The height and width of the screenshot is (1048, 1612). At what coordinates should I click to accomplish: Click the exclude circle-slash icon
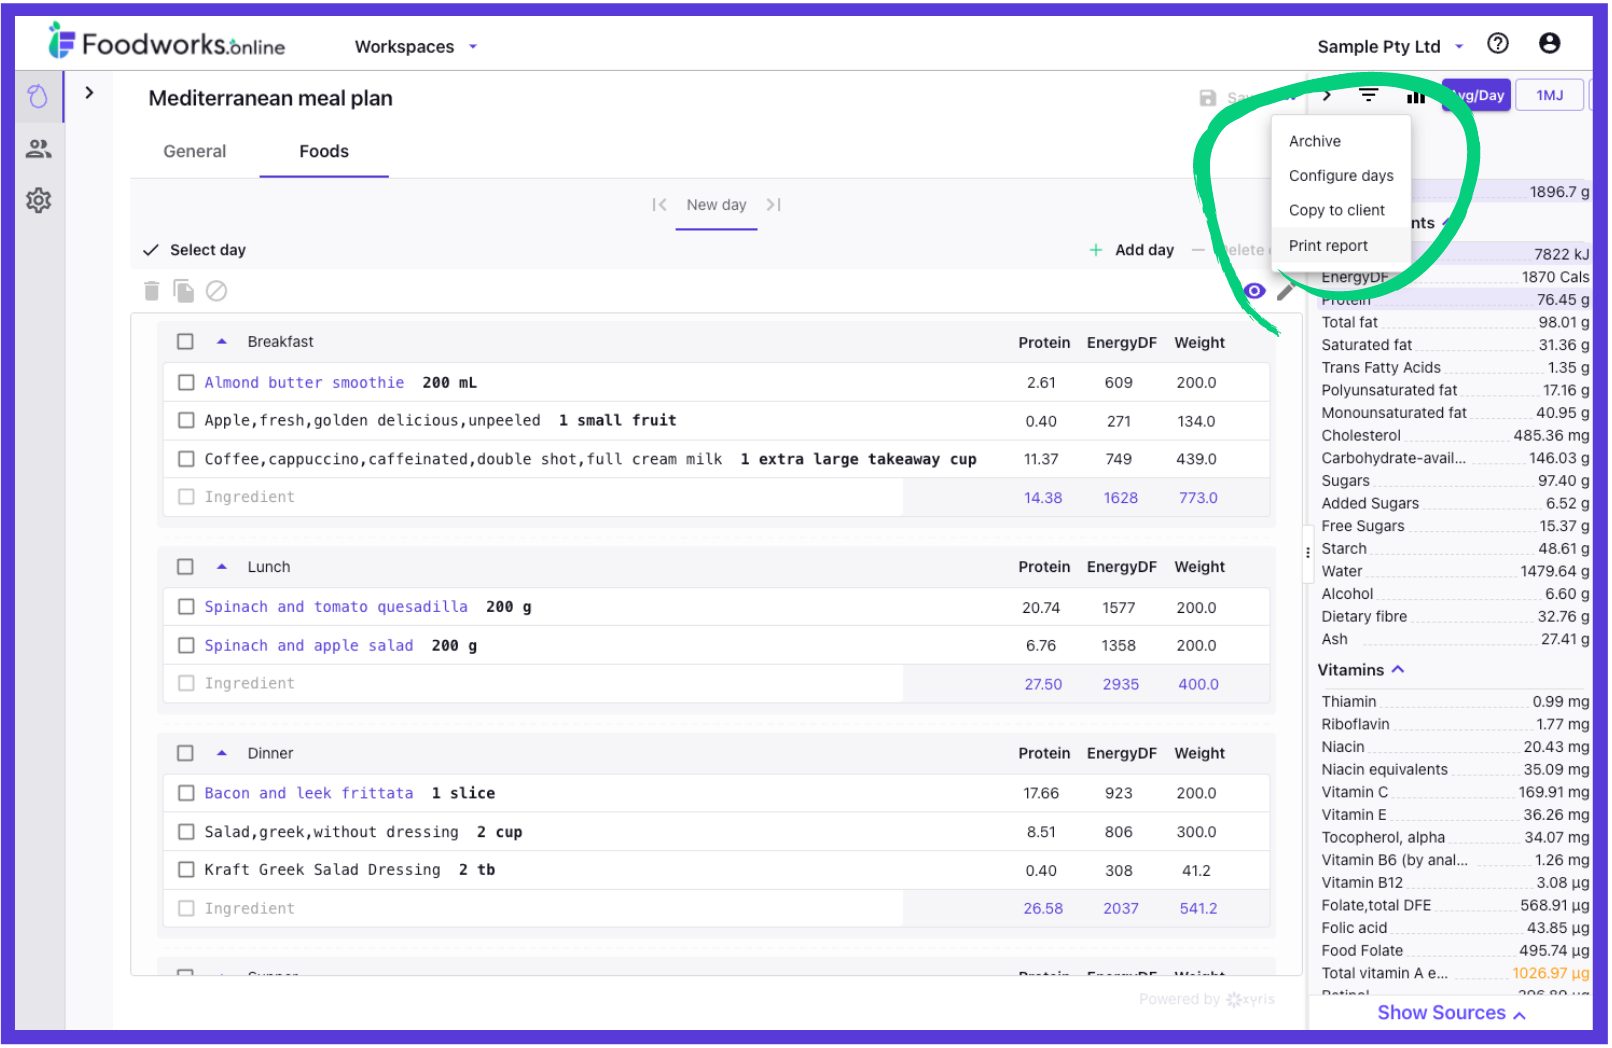[x=216, y=291]
